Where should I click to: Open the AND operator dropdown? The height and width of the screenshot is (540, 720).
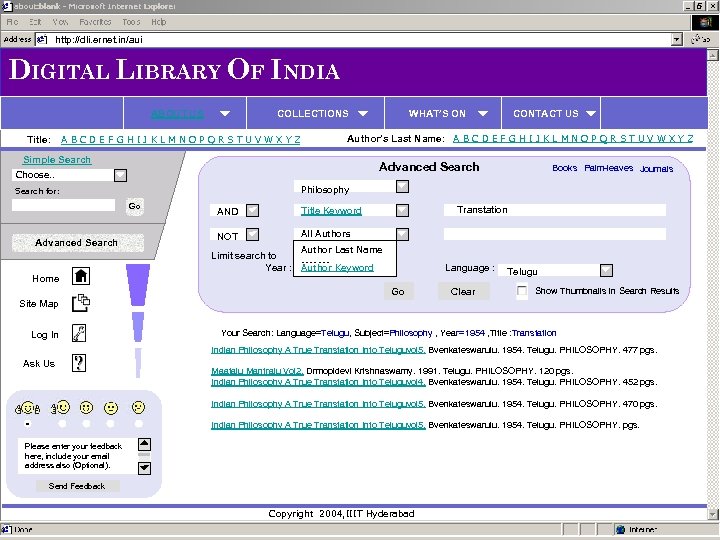253,210
